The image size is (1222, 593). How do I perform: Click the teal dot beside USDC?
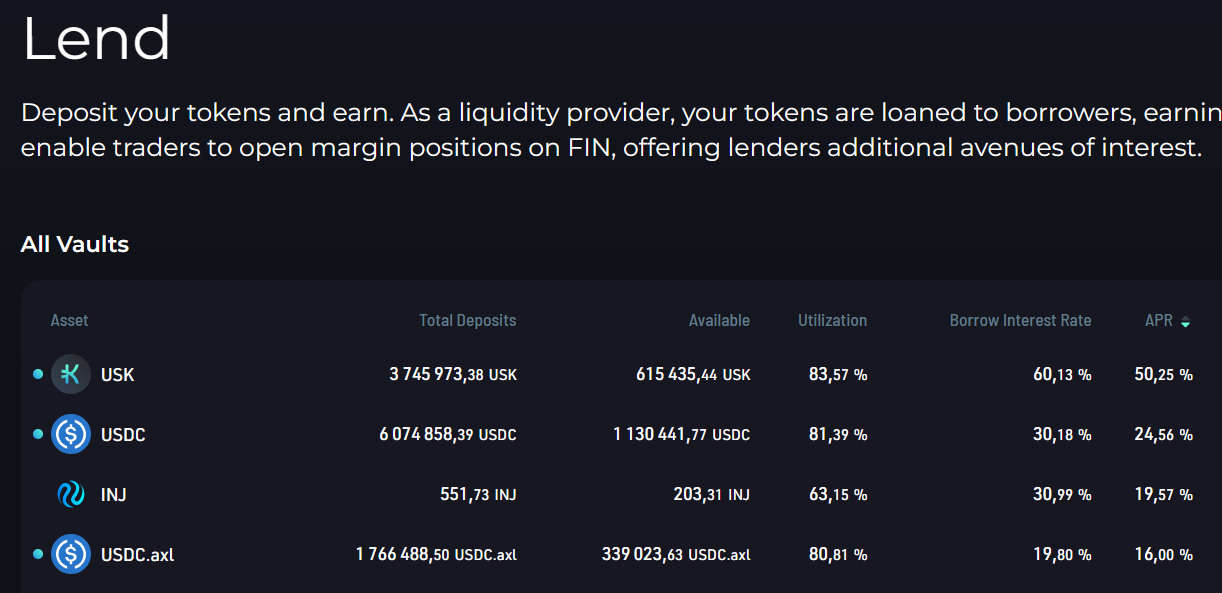(x=38, y=434)
